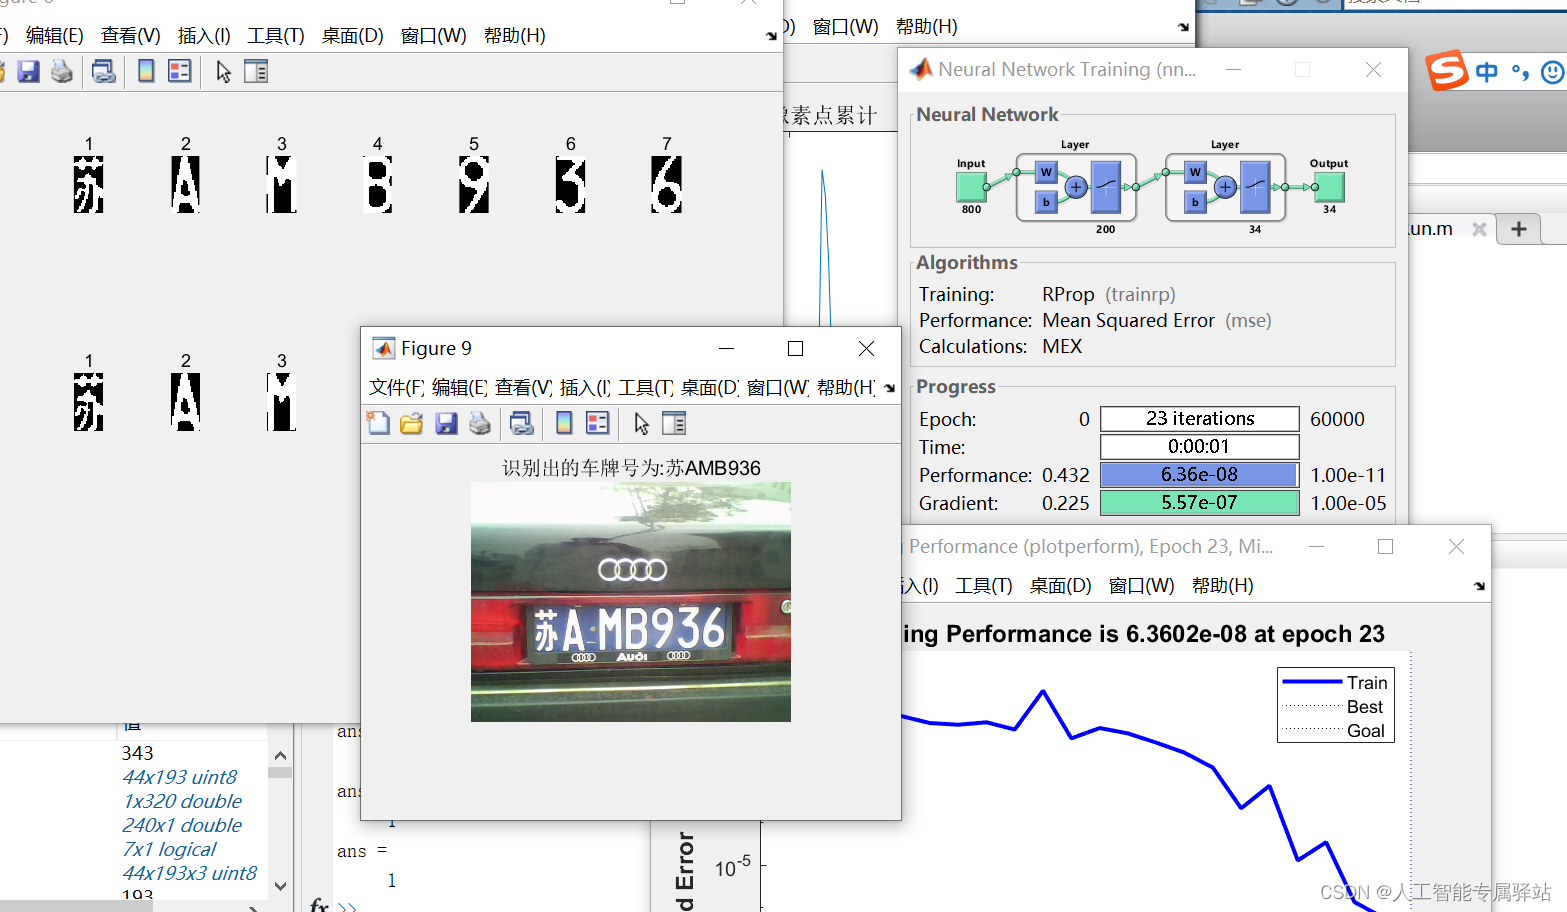This screenshot has width=1567, height=912.
Task: Click the Print icon in the back figure window
Action: pos(62,71)
